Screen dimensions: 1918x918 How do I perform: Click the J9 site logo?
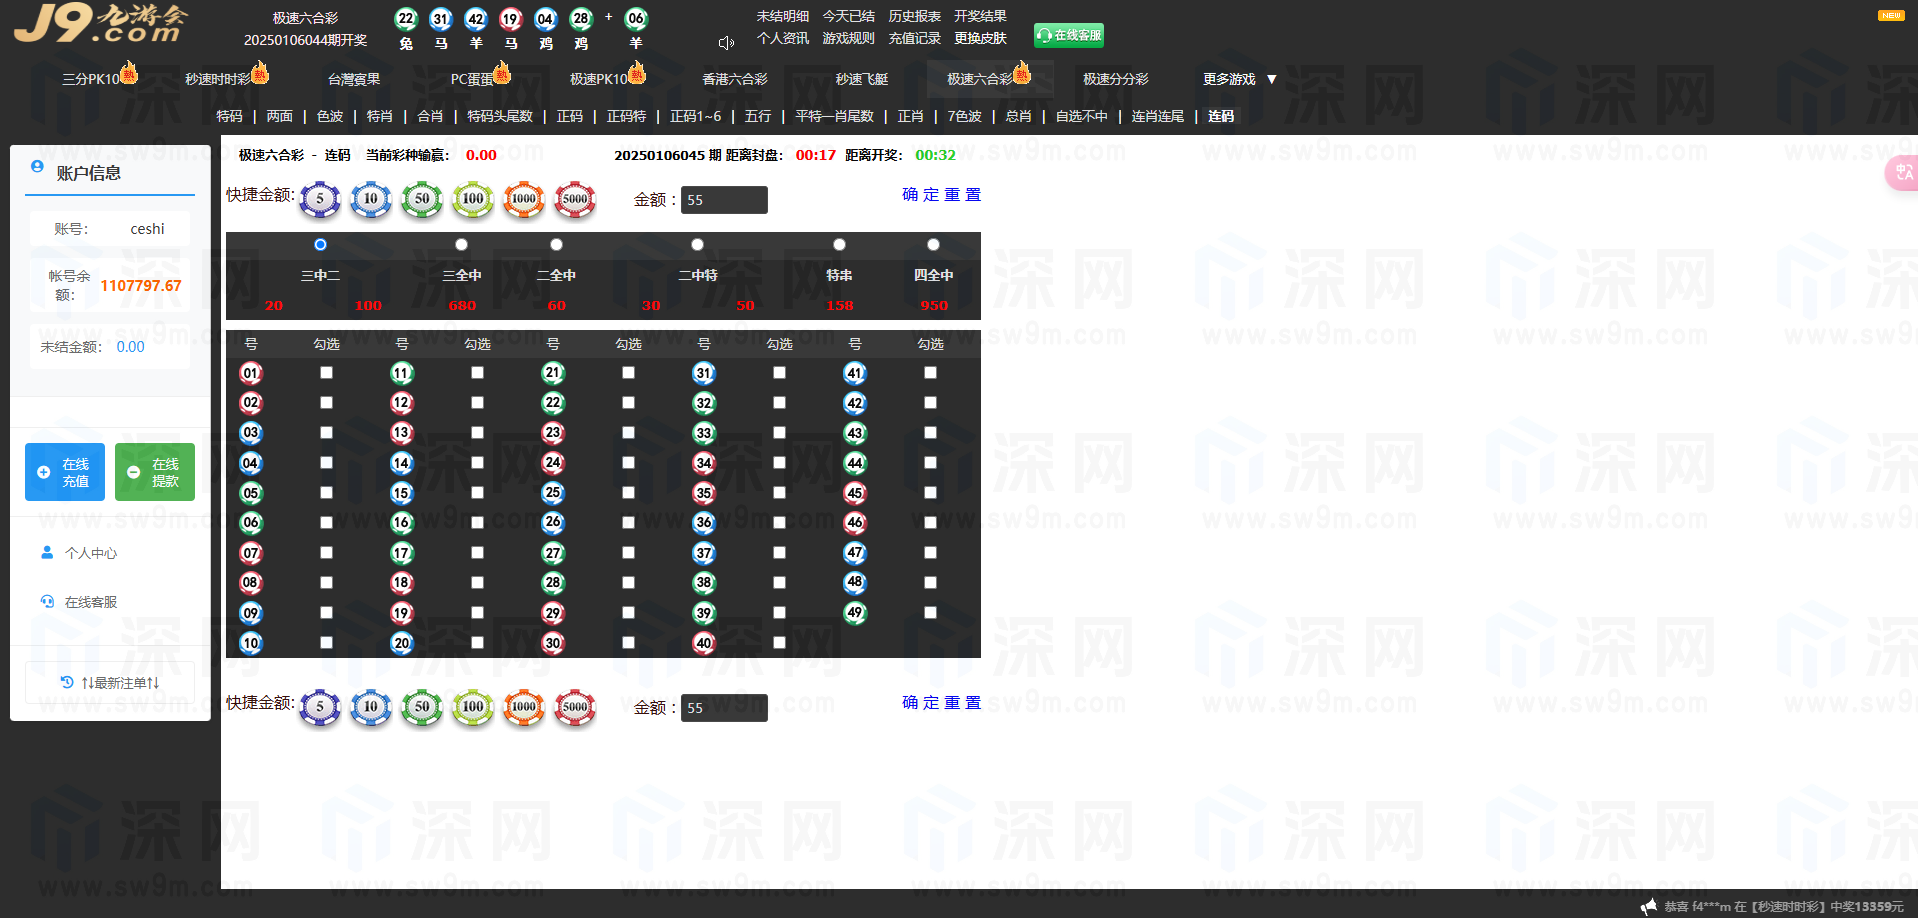pos(100,24)
